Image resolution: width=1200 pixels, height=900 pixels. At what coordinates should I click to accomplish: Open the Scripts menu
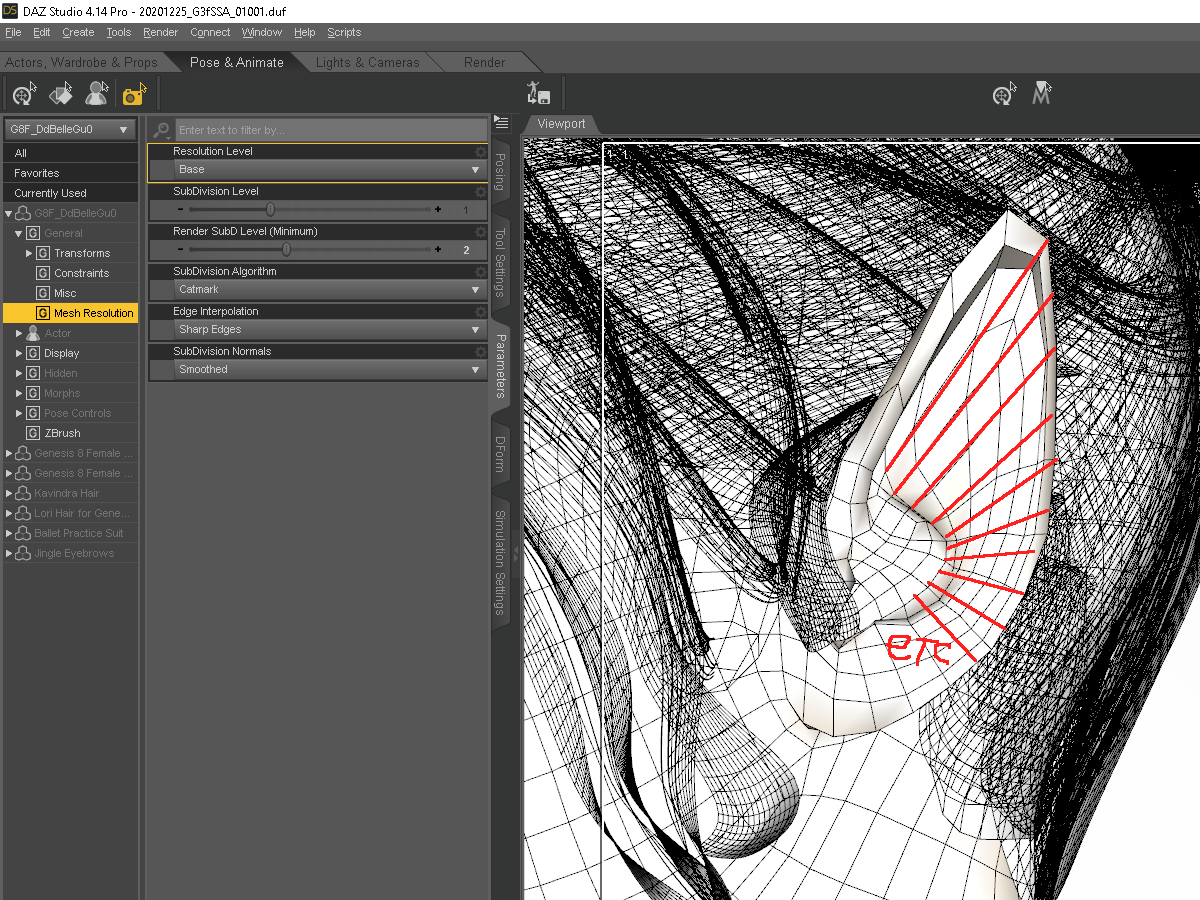click(344, 32)
